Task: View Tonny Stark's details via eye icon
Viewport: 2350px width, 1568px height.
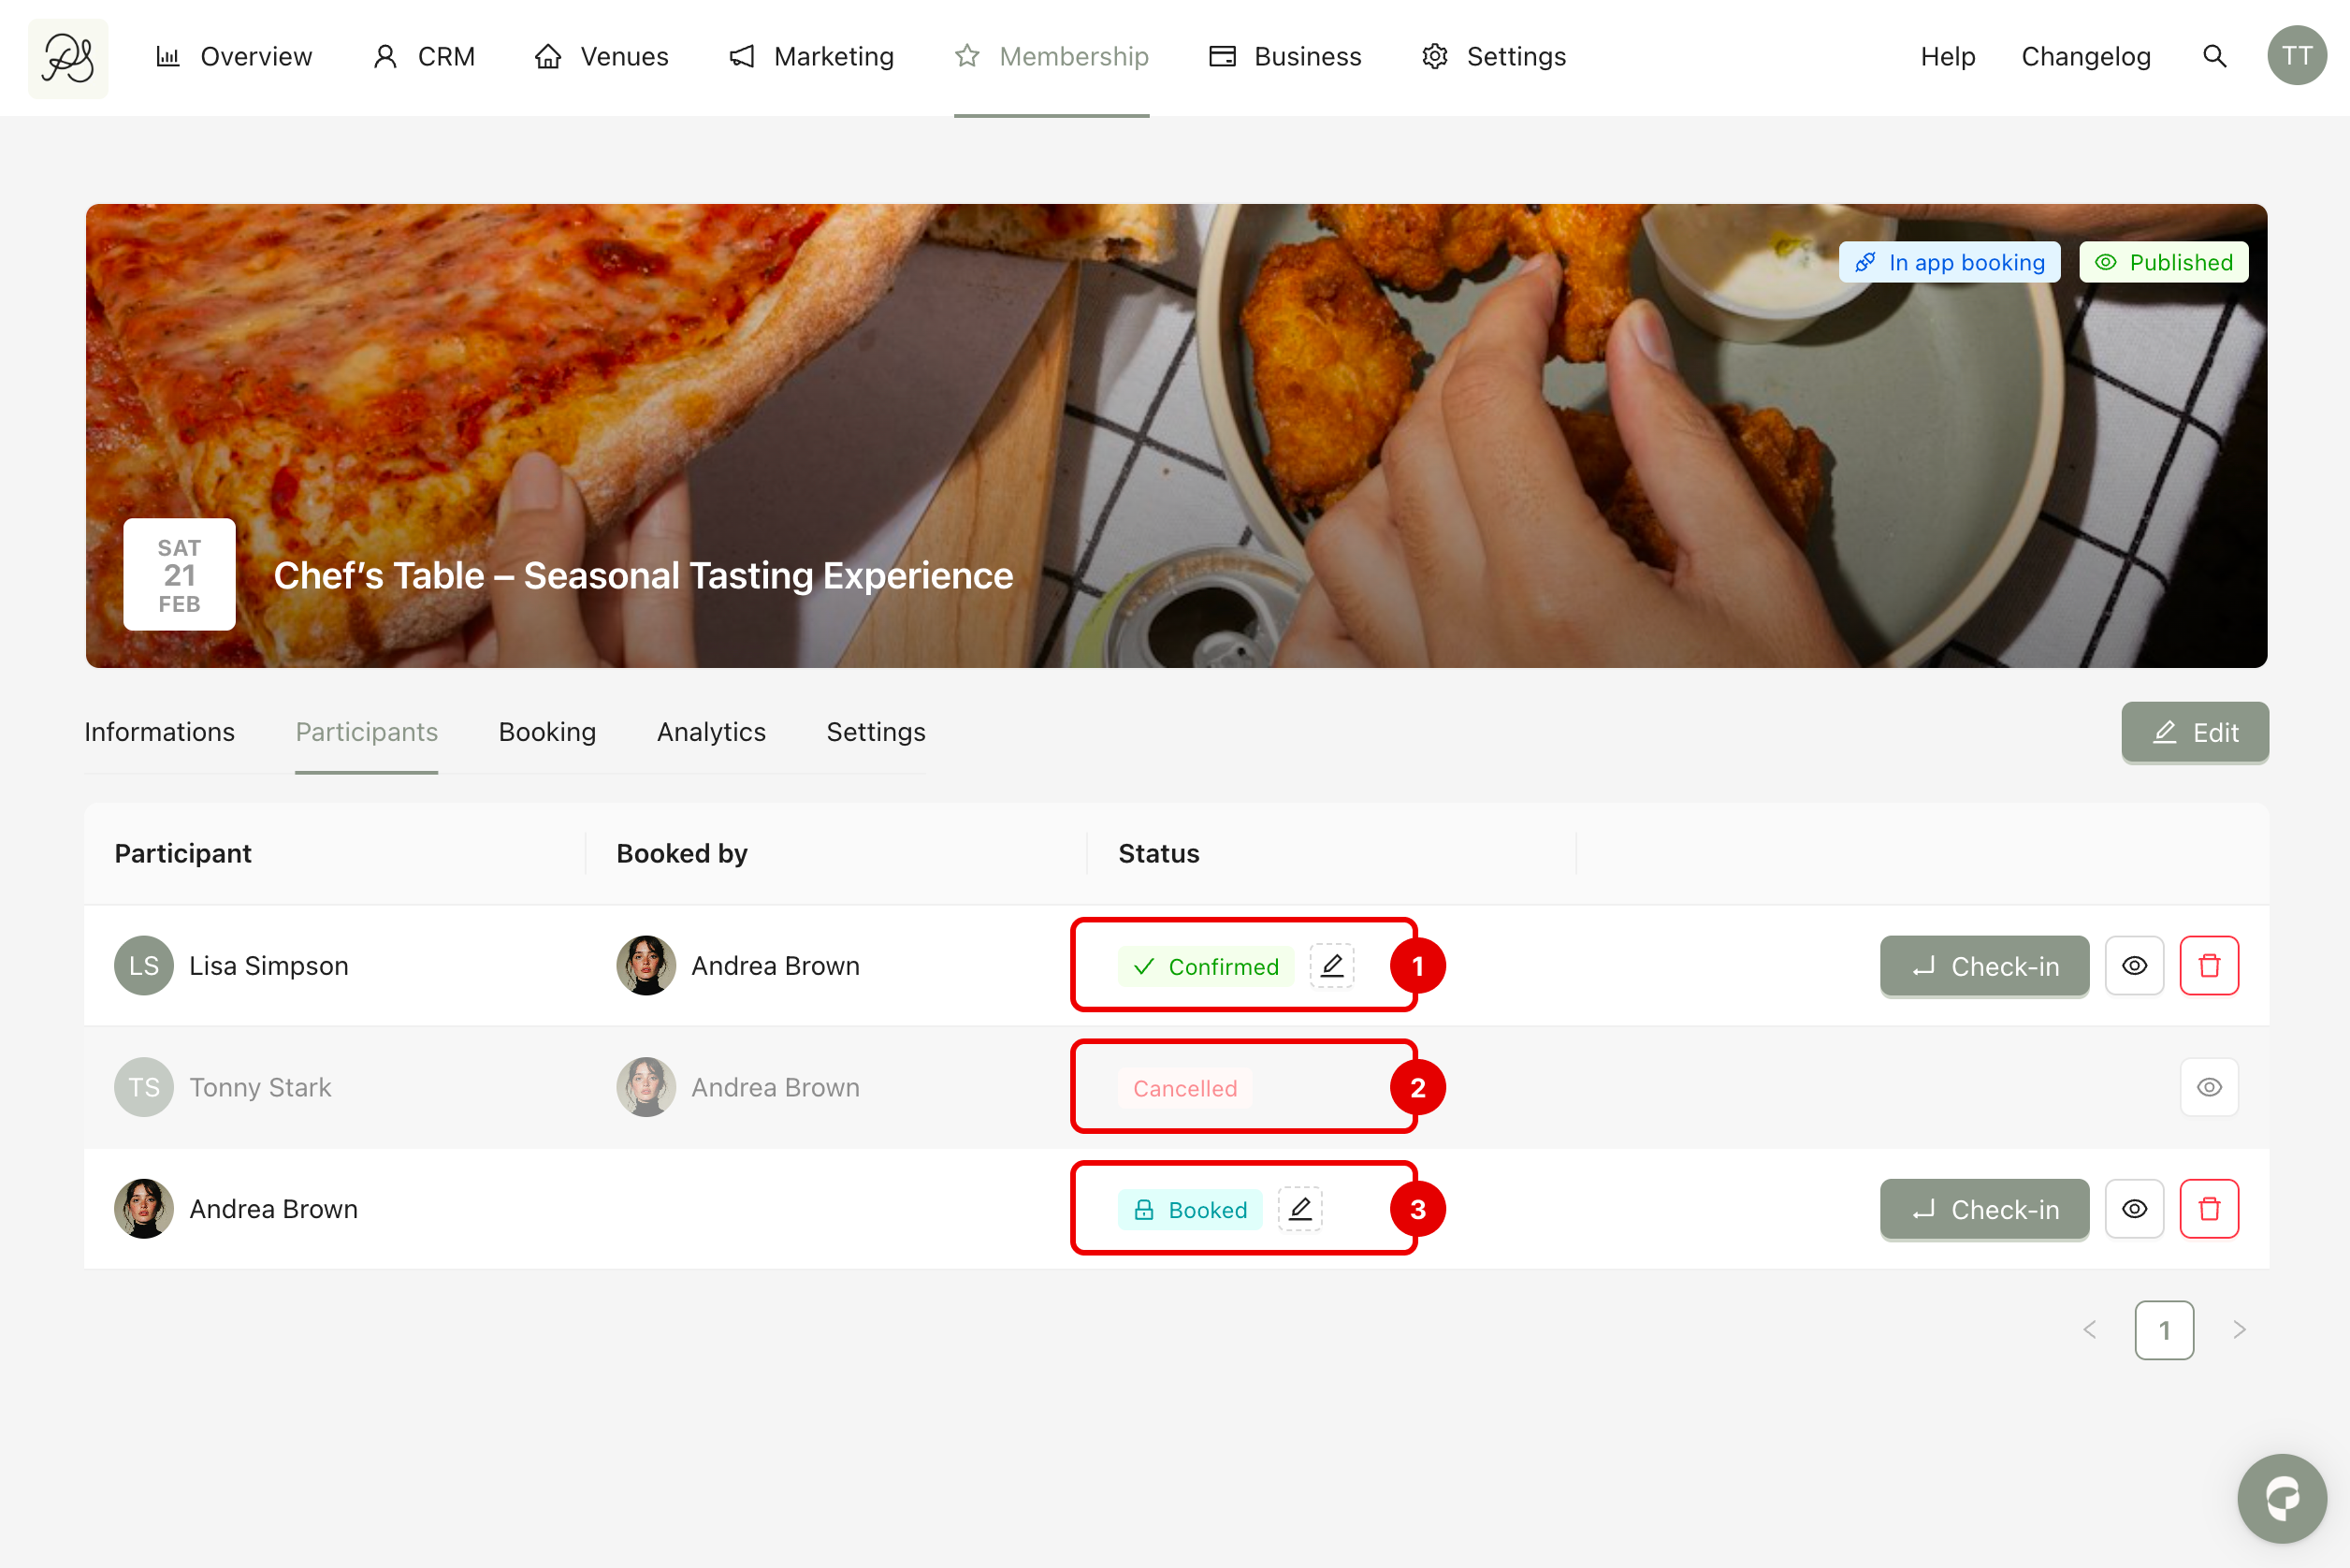Action: click(x=2208, y=1087)
